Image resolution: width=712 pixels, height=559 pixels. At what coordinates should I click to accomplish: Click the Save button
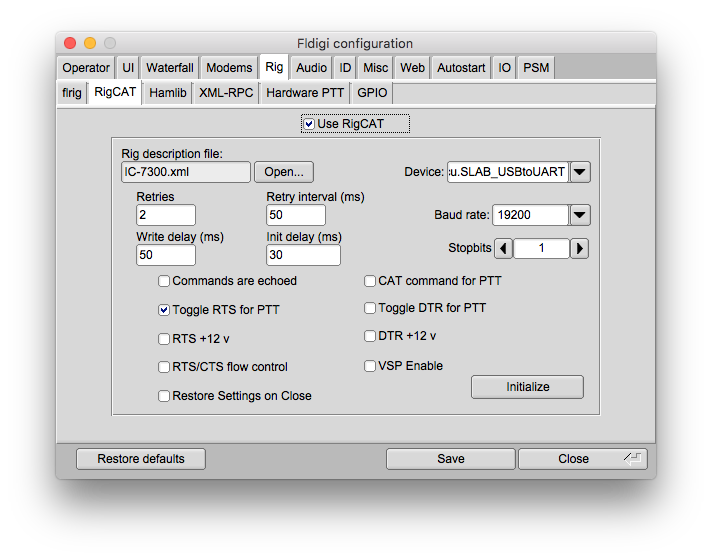(450, 459)
